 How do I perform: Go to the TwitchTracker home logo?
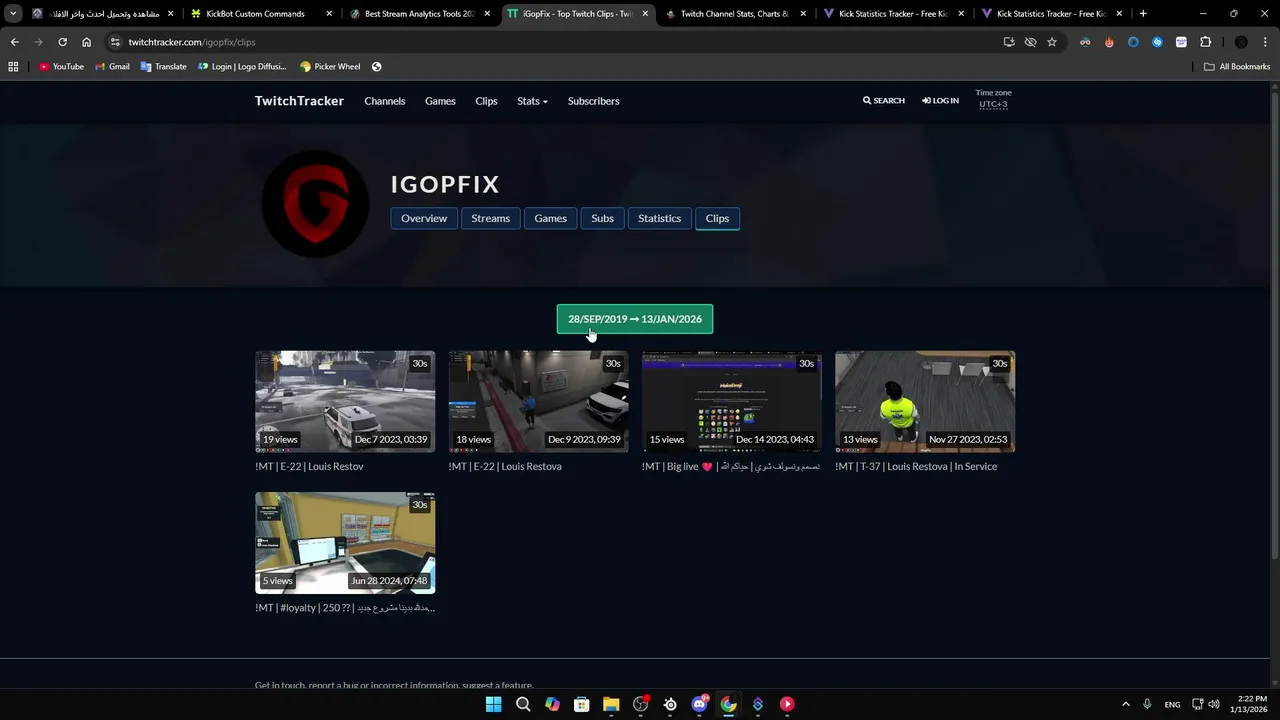299,101
